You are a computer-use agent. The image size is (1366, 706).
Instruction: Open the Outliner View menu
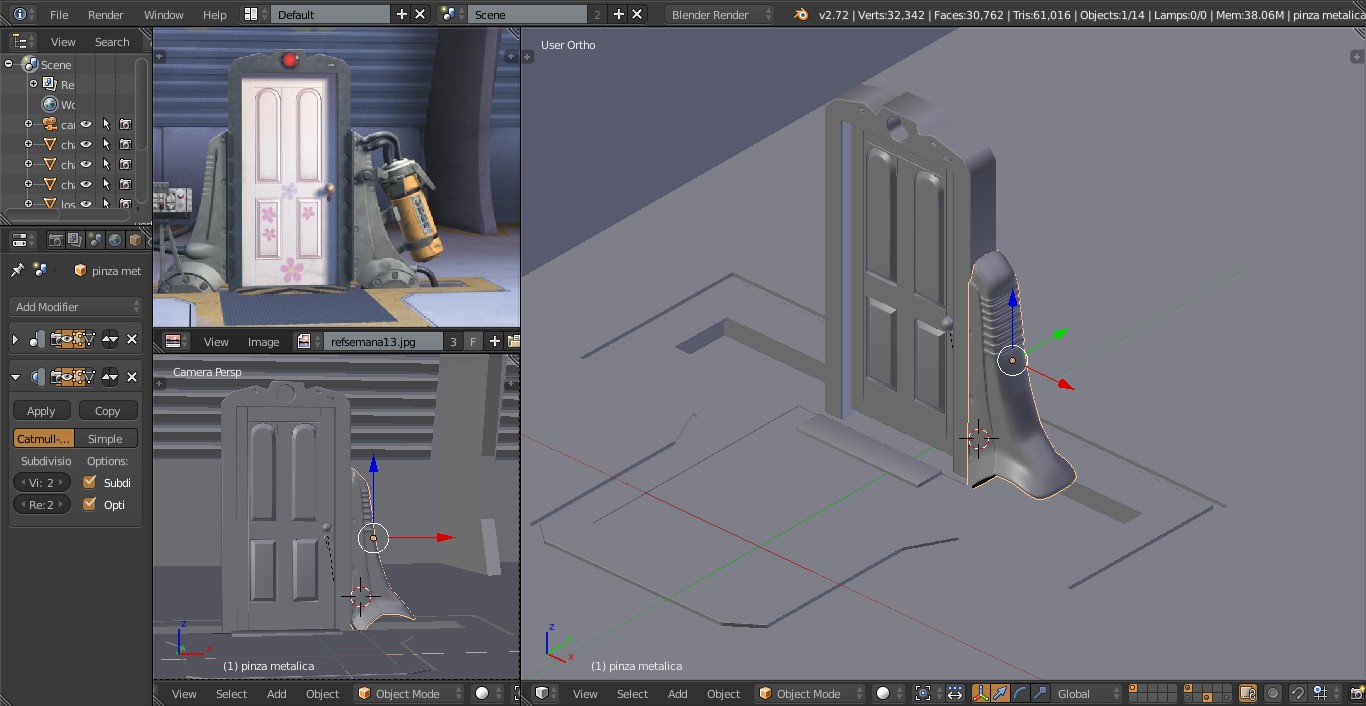(63, 42)
